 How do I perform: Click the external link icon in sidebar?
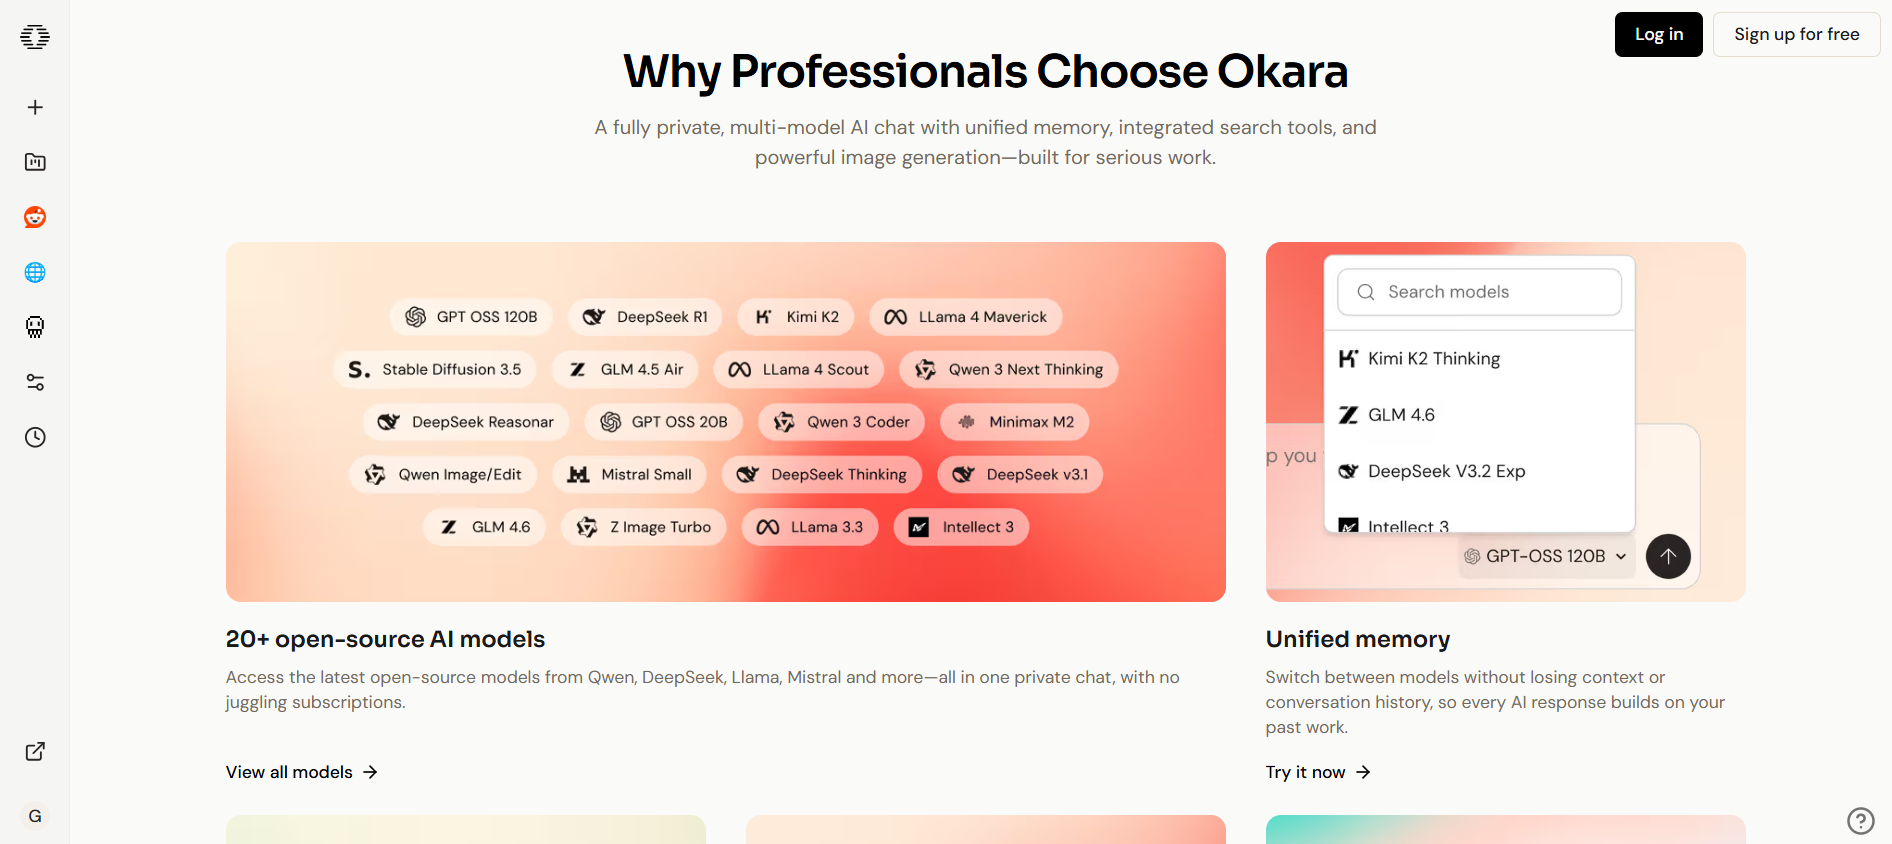[x=35, y=751]
